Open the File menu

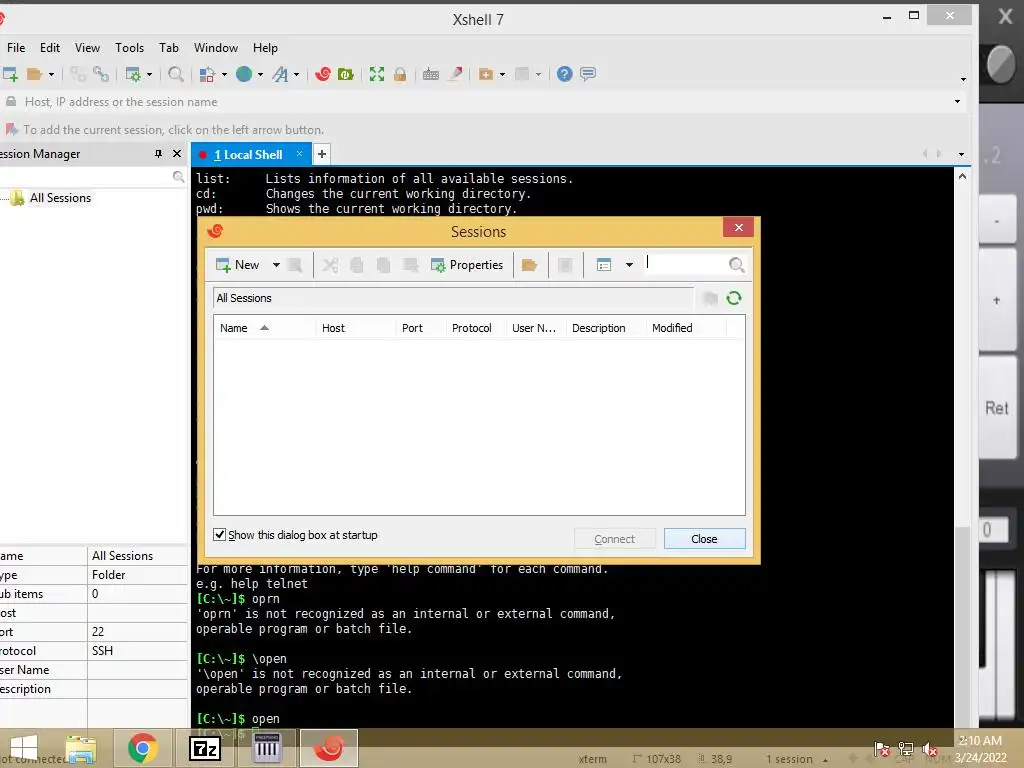pyautogui.click(x=16, y=48)
